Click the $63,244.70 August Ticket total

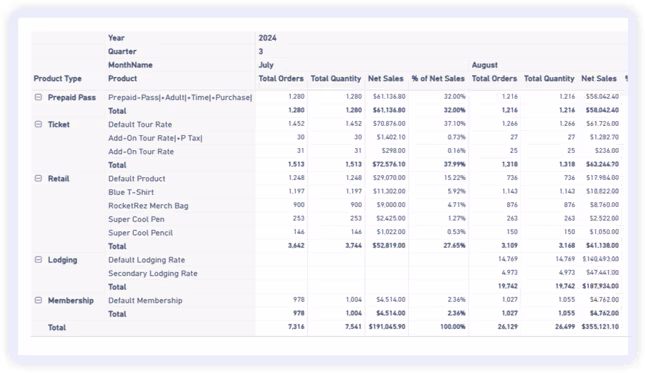coord(602,164)
